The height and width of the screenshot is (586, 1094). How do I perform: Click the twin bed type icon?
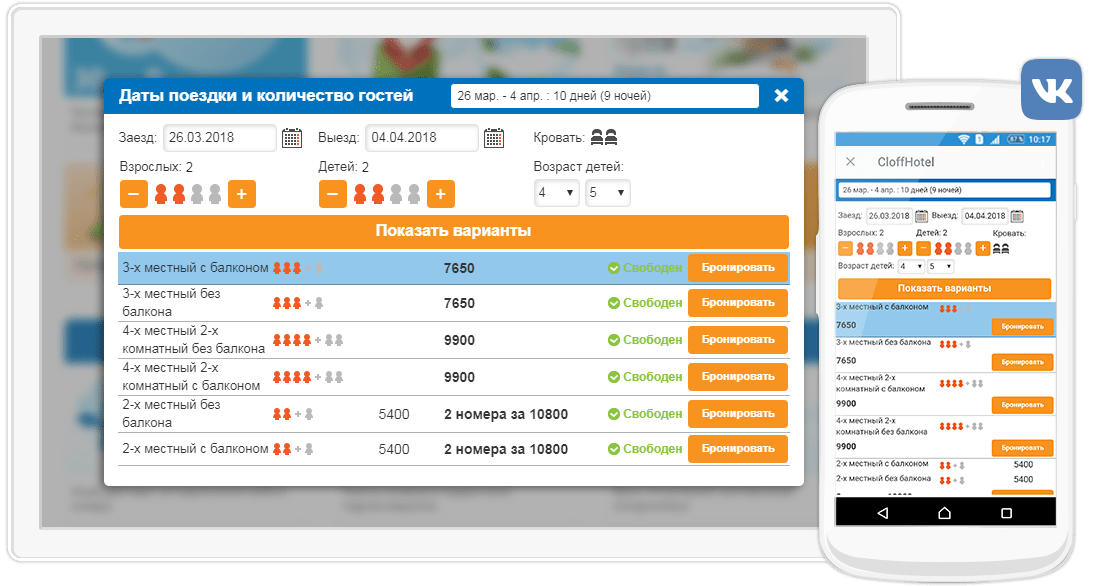pos(604,138)
